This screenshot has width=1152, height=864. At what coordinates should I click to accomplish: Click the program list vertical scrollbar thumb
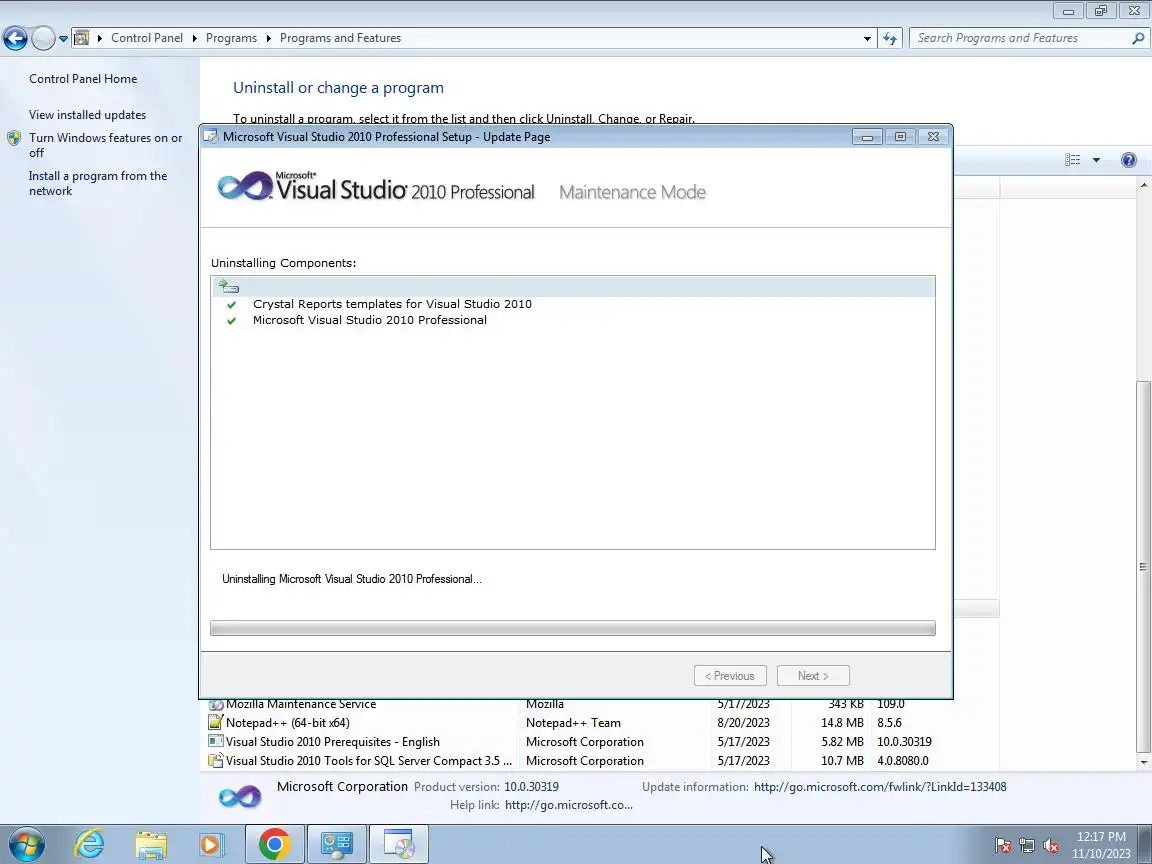[1143, 566]
